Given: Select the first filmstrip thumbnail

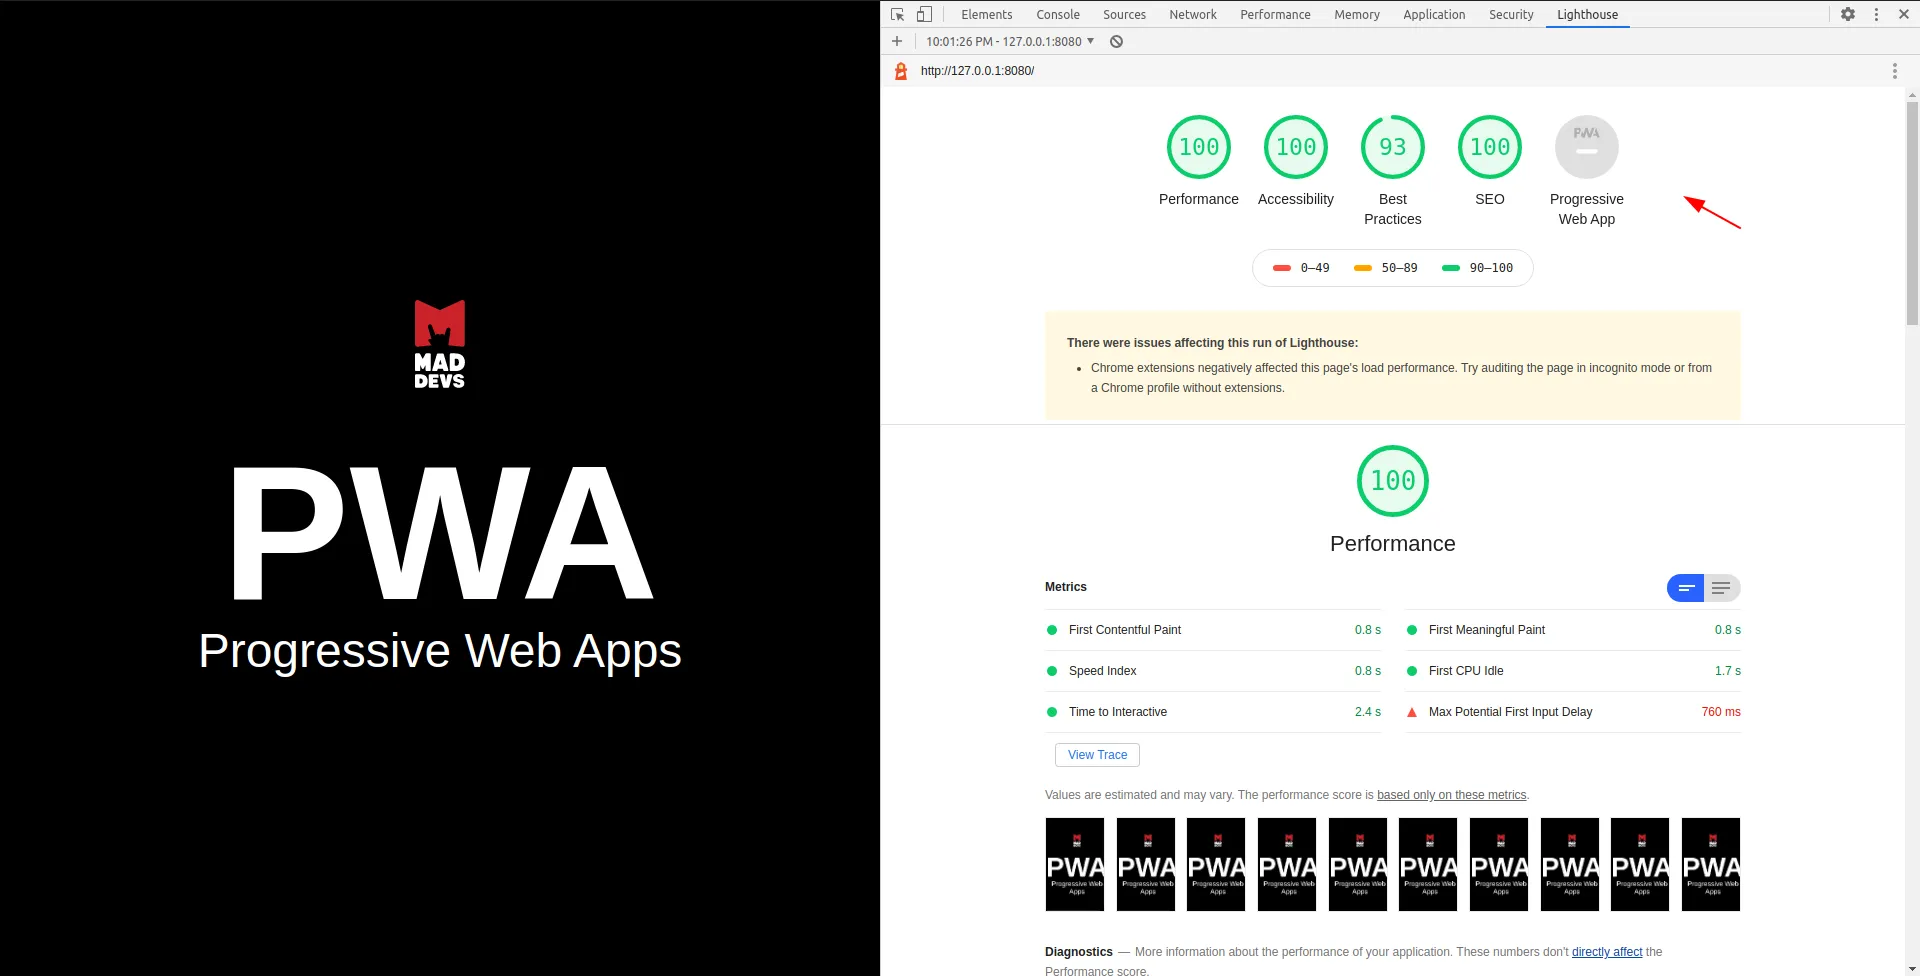Looking at the screenshot, I should click(x=1075, y=865).
